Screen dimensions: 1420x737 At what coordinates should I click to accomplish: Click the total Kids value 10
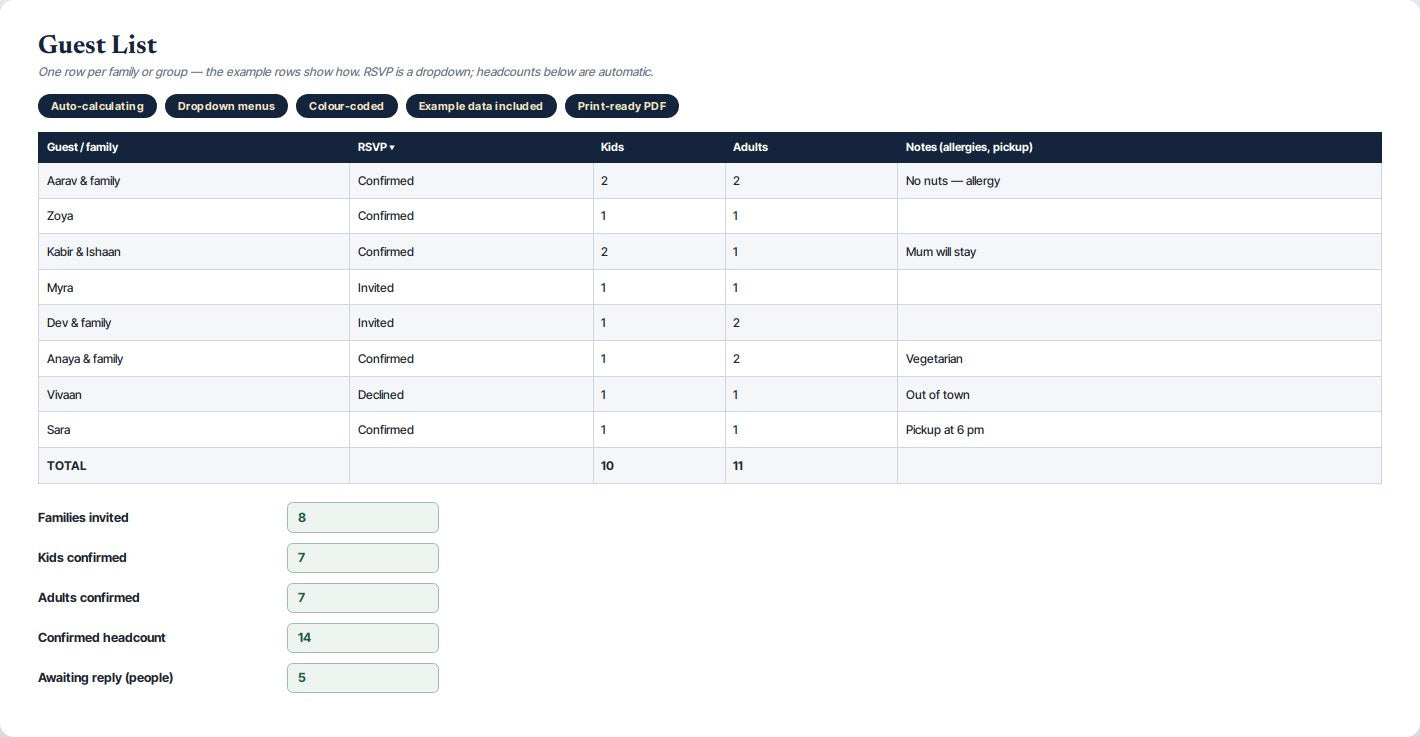[x=659, y=466]
